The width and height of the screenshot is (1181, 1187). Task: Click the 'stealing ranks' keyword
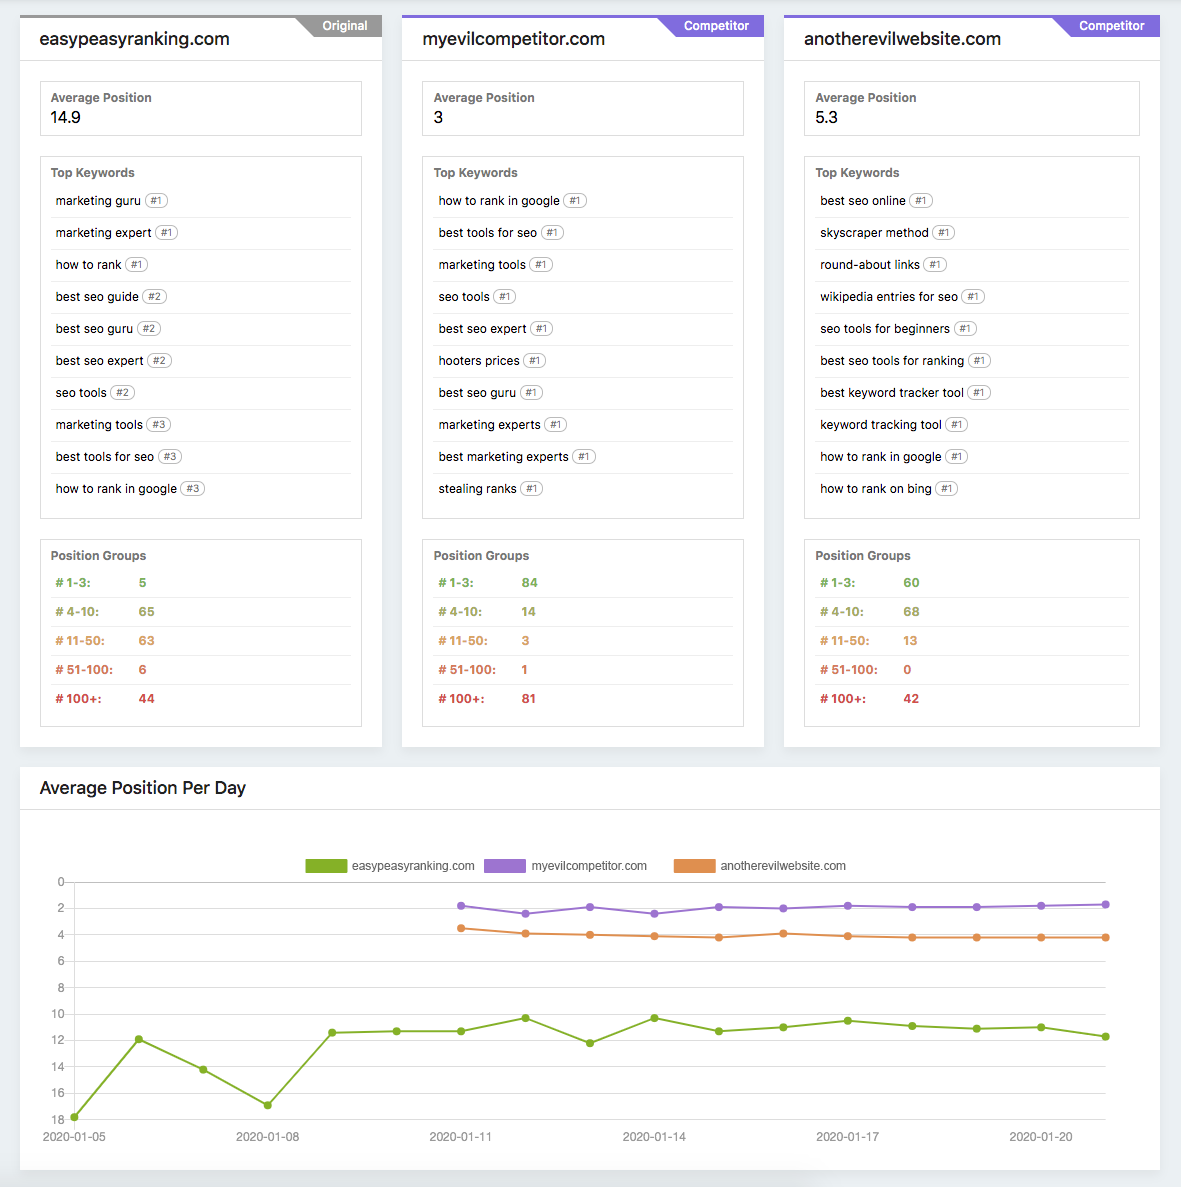pyautogui.click(x=478, y=489)
